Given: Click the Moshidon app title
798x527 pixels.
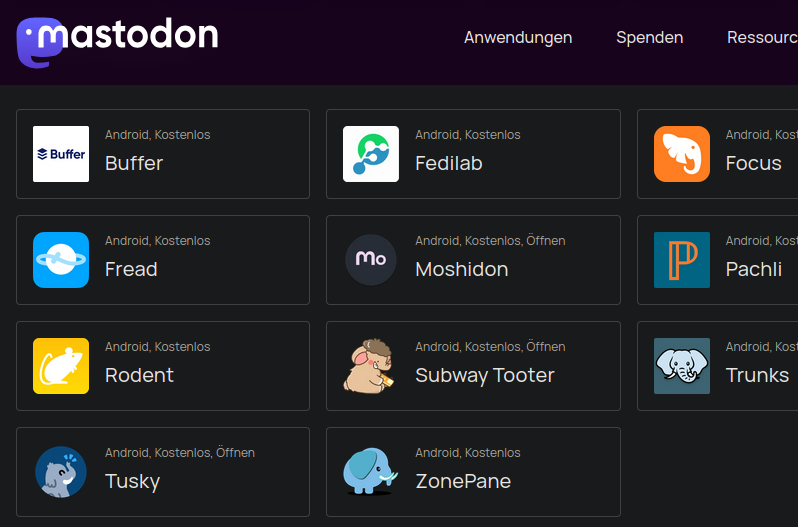Looking at the screenshot, I should pyautogui.click(x=462, y=269).
